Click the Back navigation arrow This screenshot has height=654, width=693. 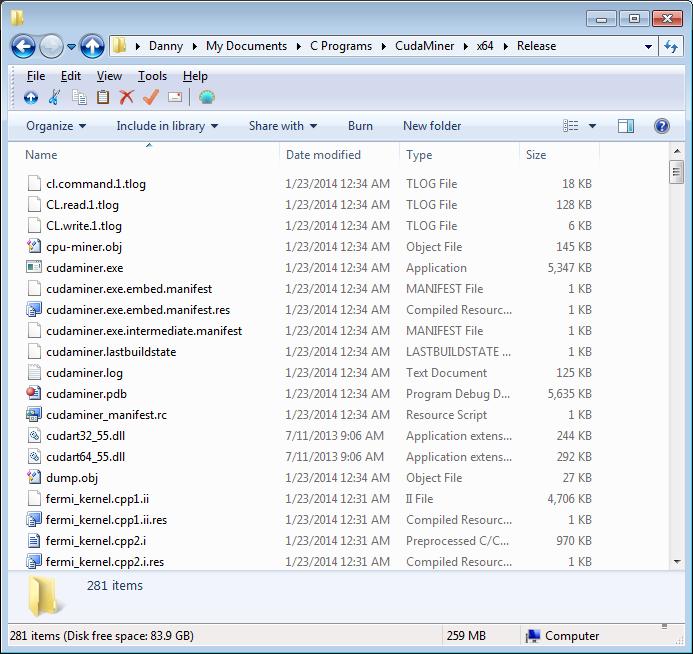coord(23,46)
